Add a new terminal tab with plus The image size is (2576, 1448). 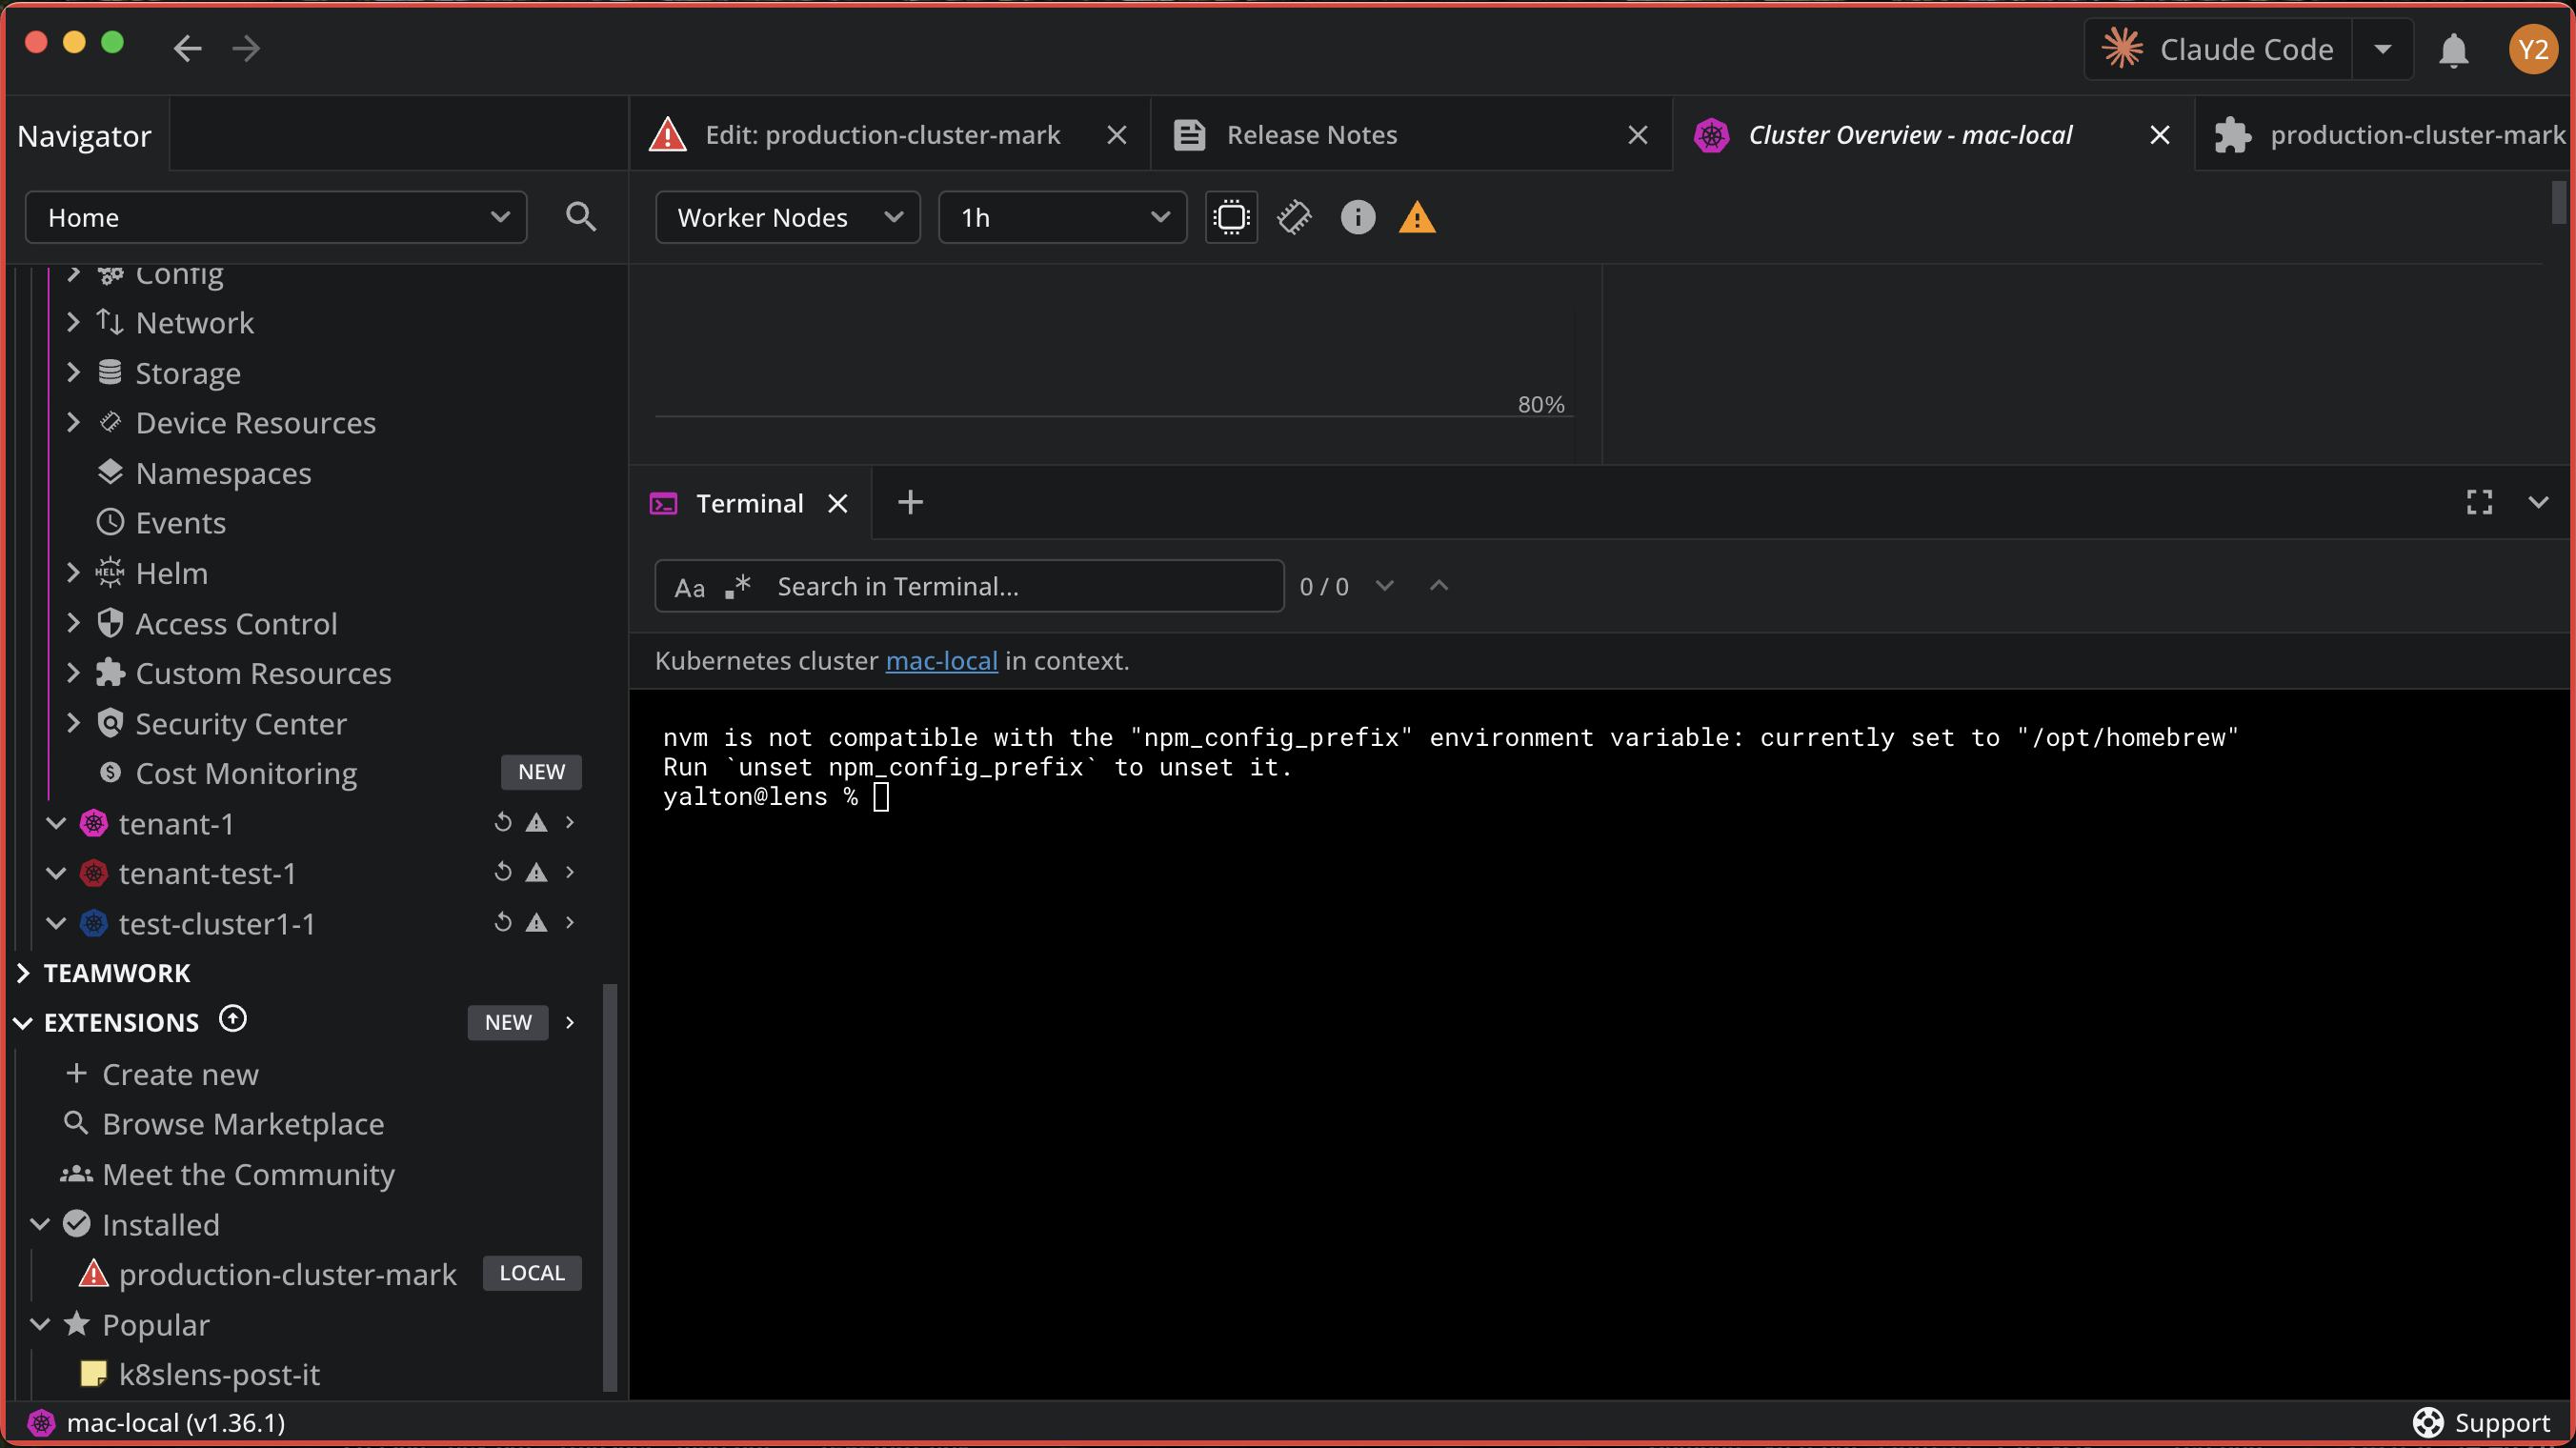[x=910, y=502]
